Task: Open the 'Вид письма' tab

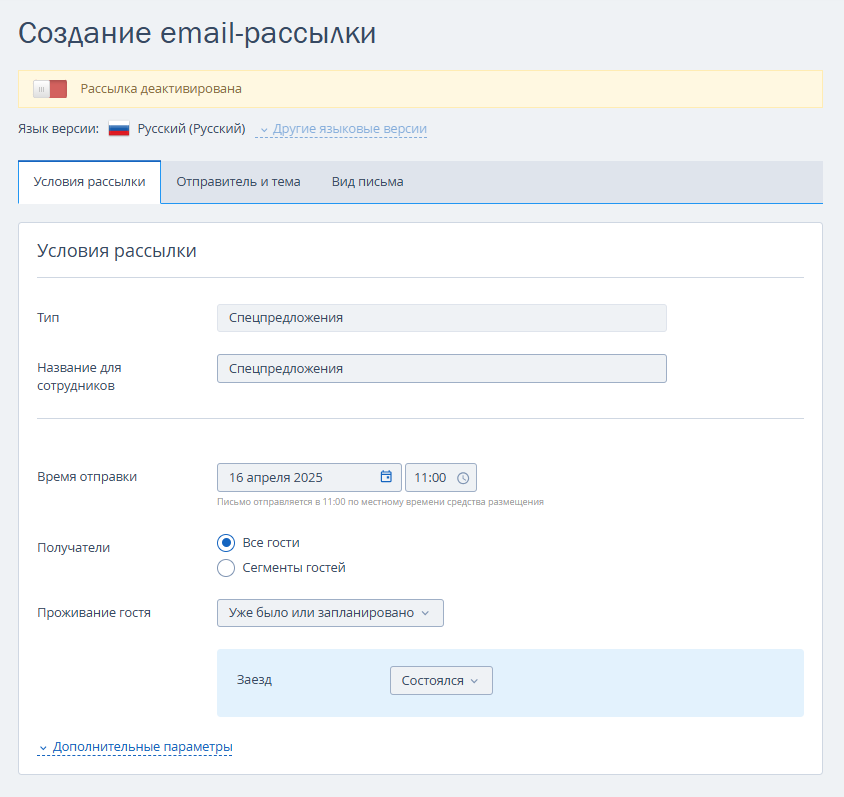Action: 367,182
